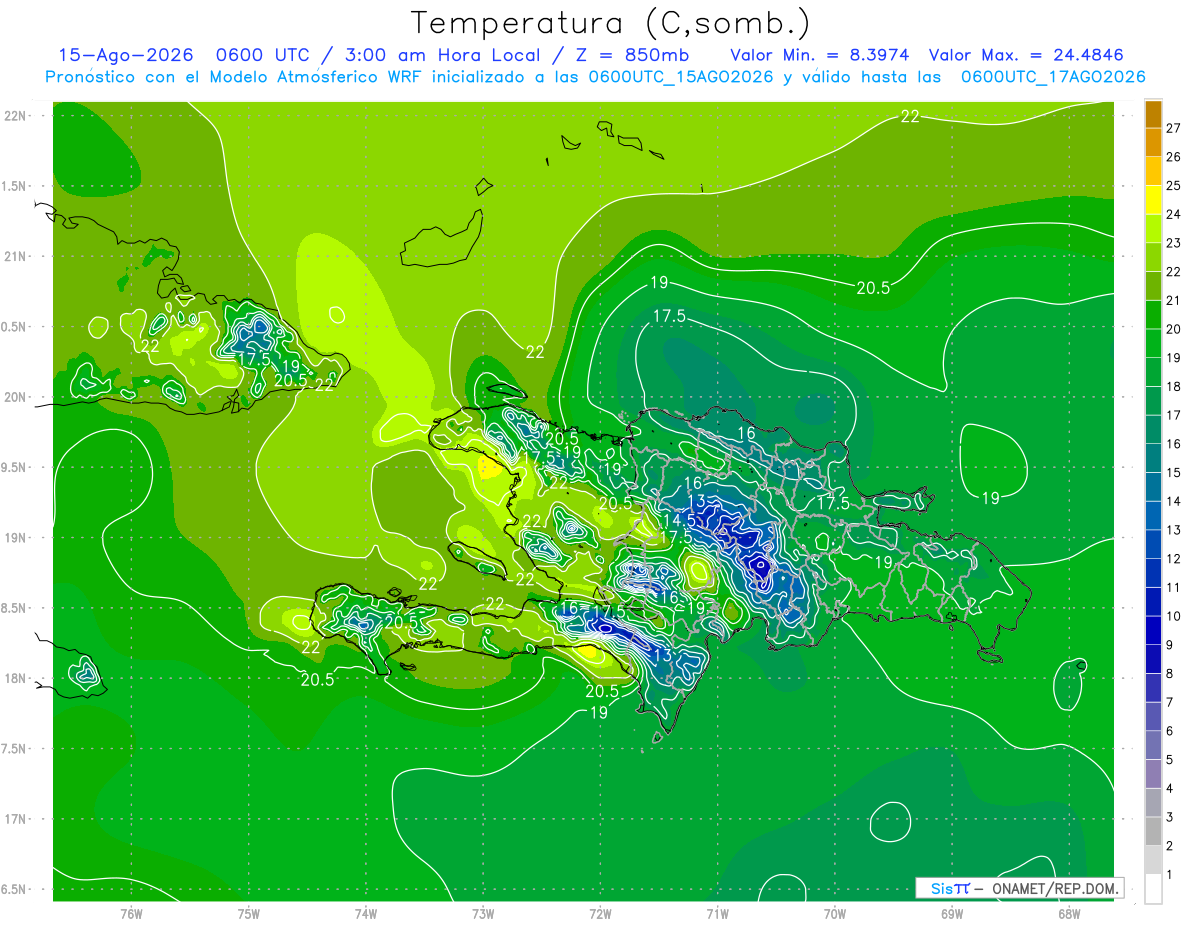Click the '17N' latitude label
This screenshot has height=927, width=1200.
[15, 819]
